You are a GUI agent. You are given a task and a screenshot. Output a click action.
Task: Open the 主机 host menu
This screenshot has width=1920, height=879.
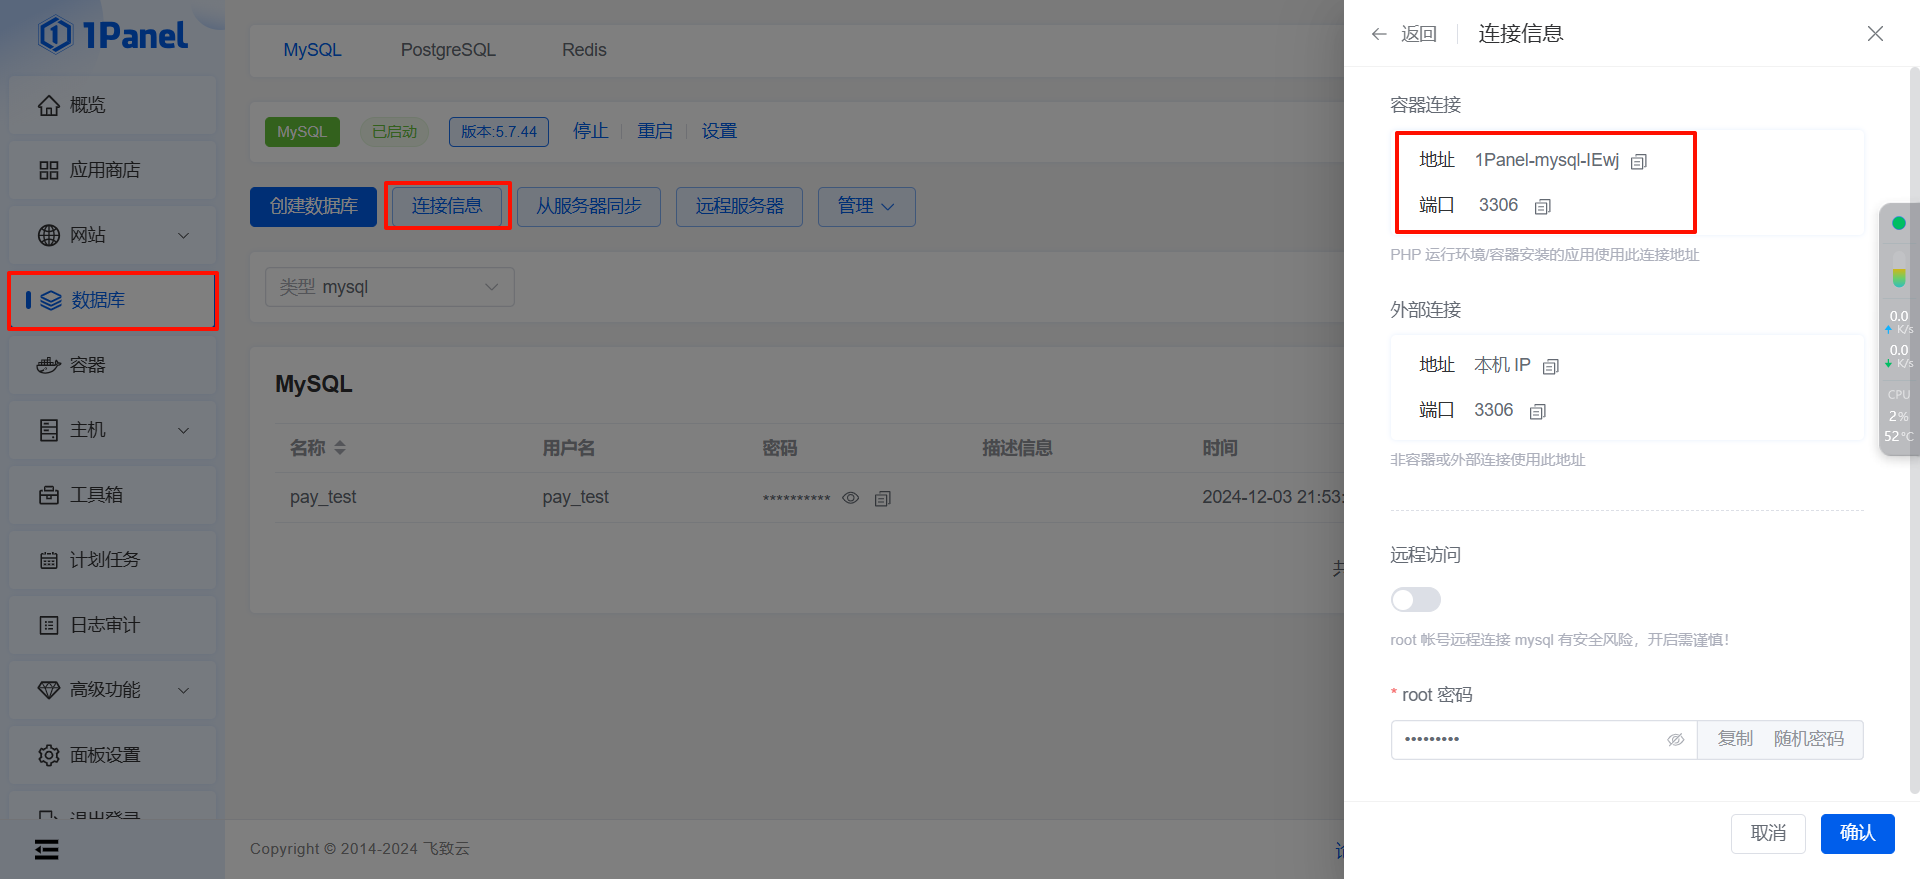[112, 430]
